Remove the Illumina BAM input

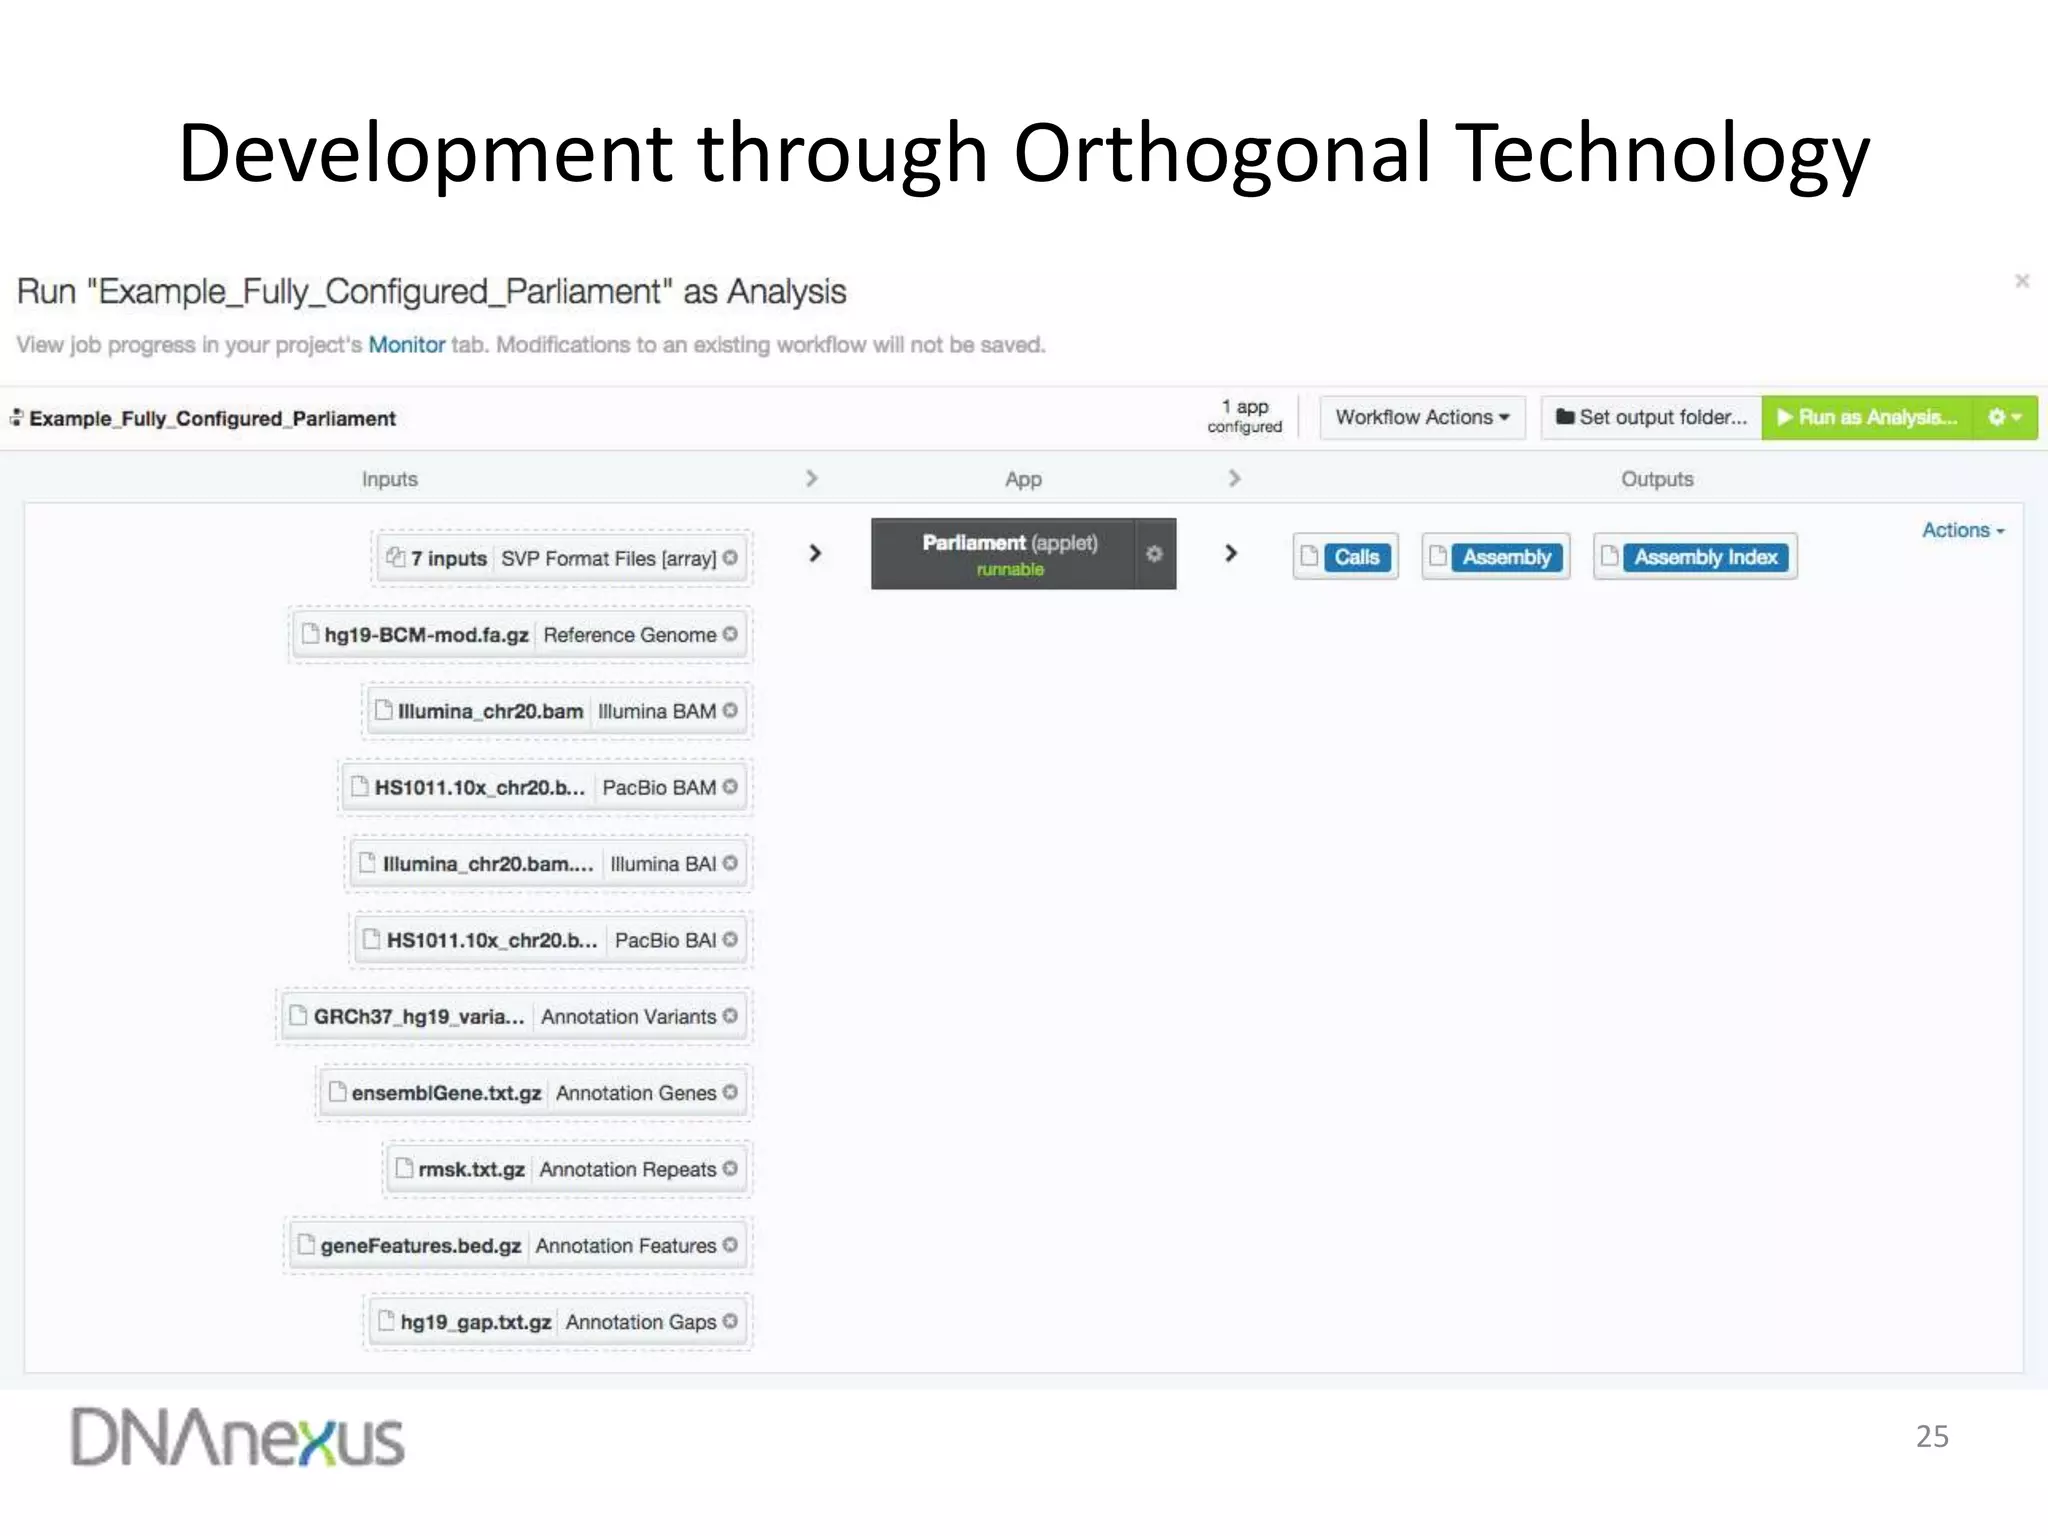pyautogui.click(x=730, y=710)
